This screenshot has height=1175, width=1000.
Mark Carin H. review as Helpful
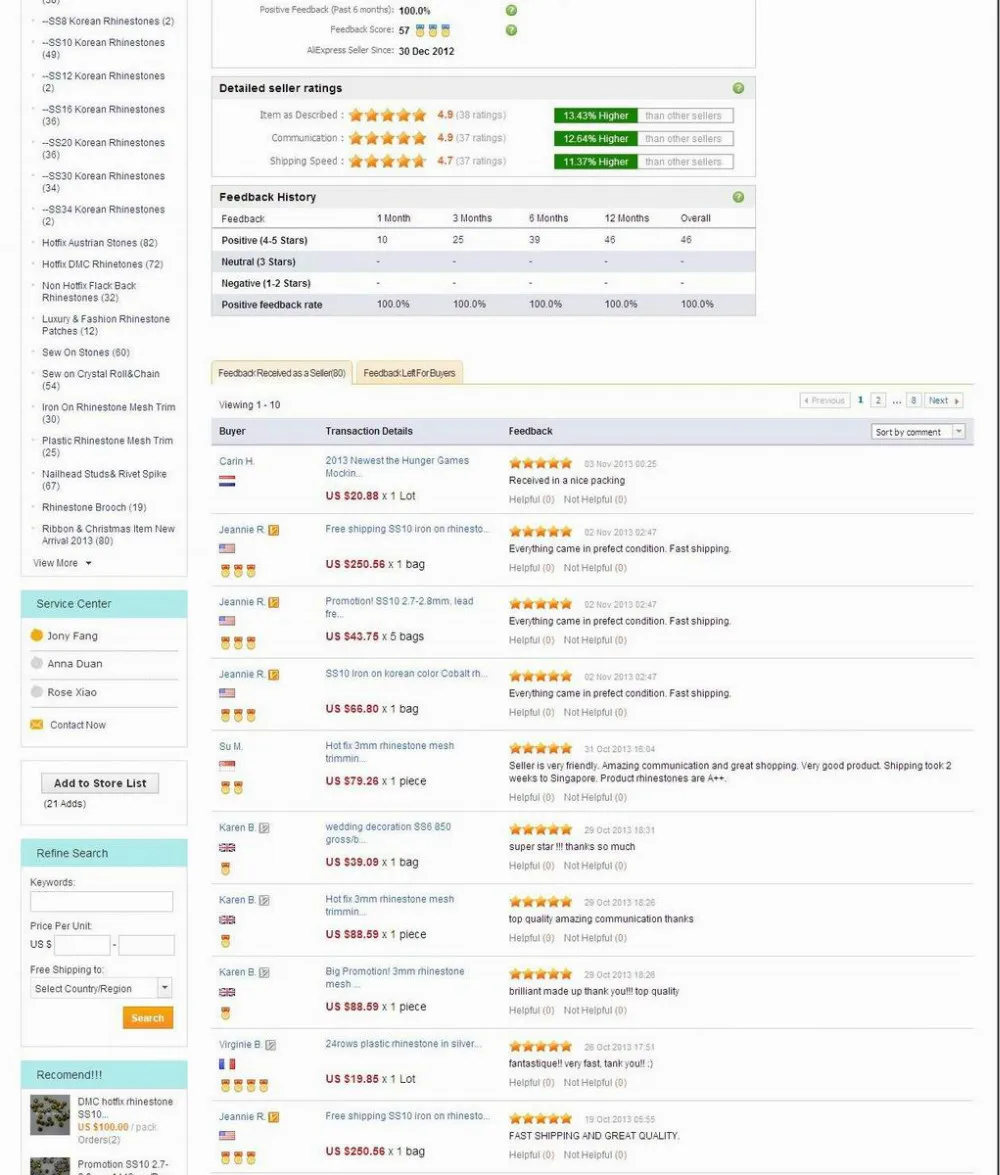pos(531,500)
